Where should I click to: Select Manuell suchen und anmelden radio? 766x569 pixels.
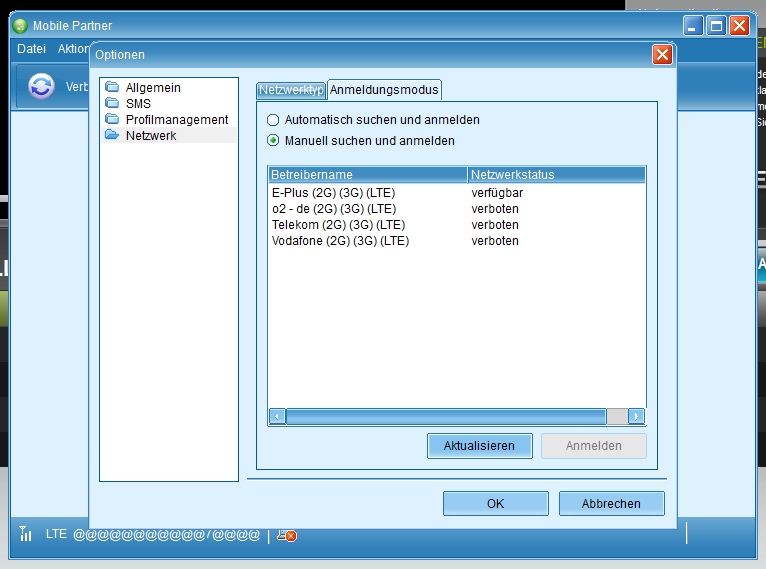click(x=273, y=141)
